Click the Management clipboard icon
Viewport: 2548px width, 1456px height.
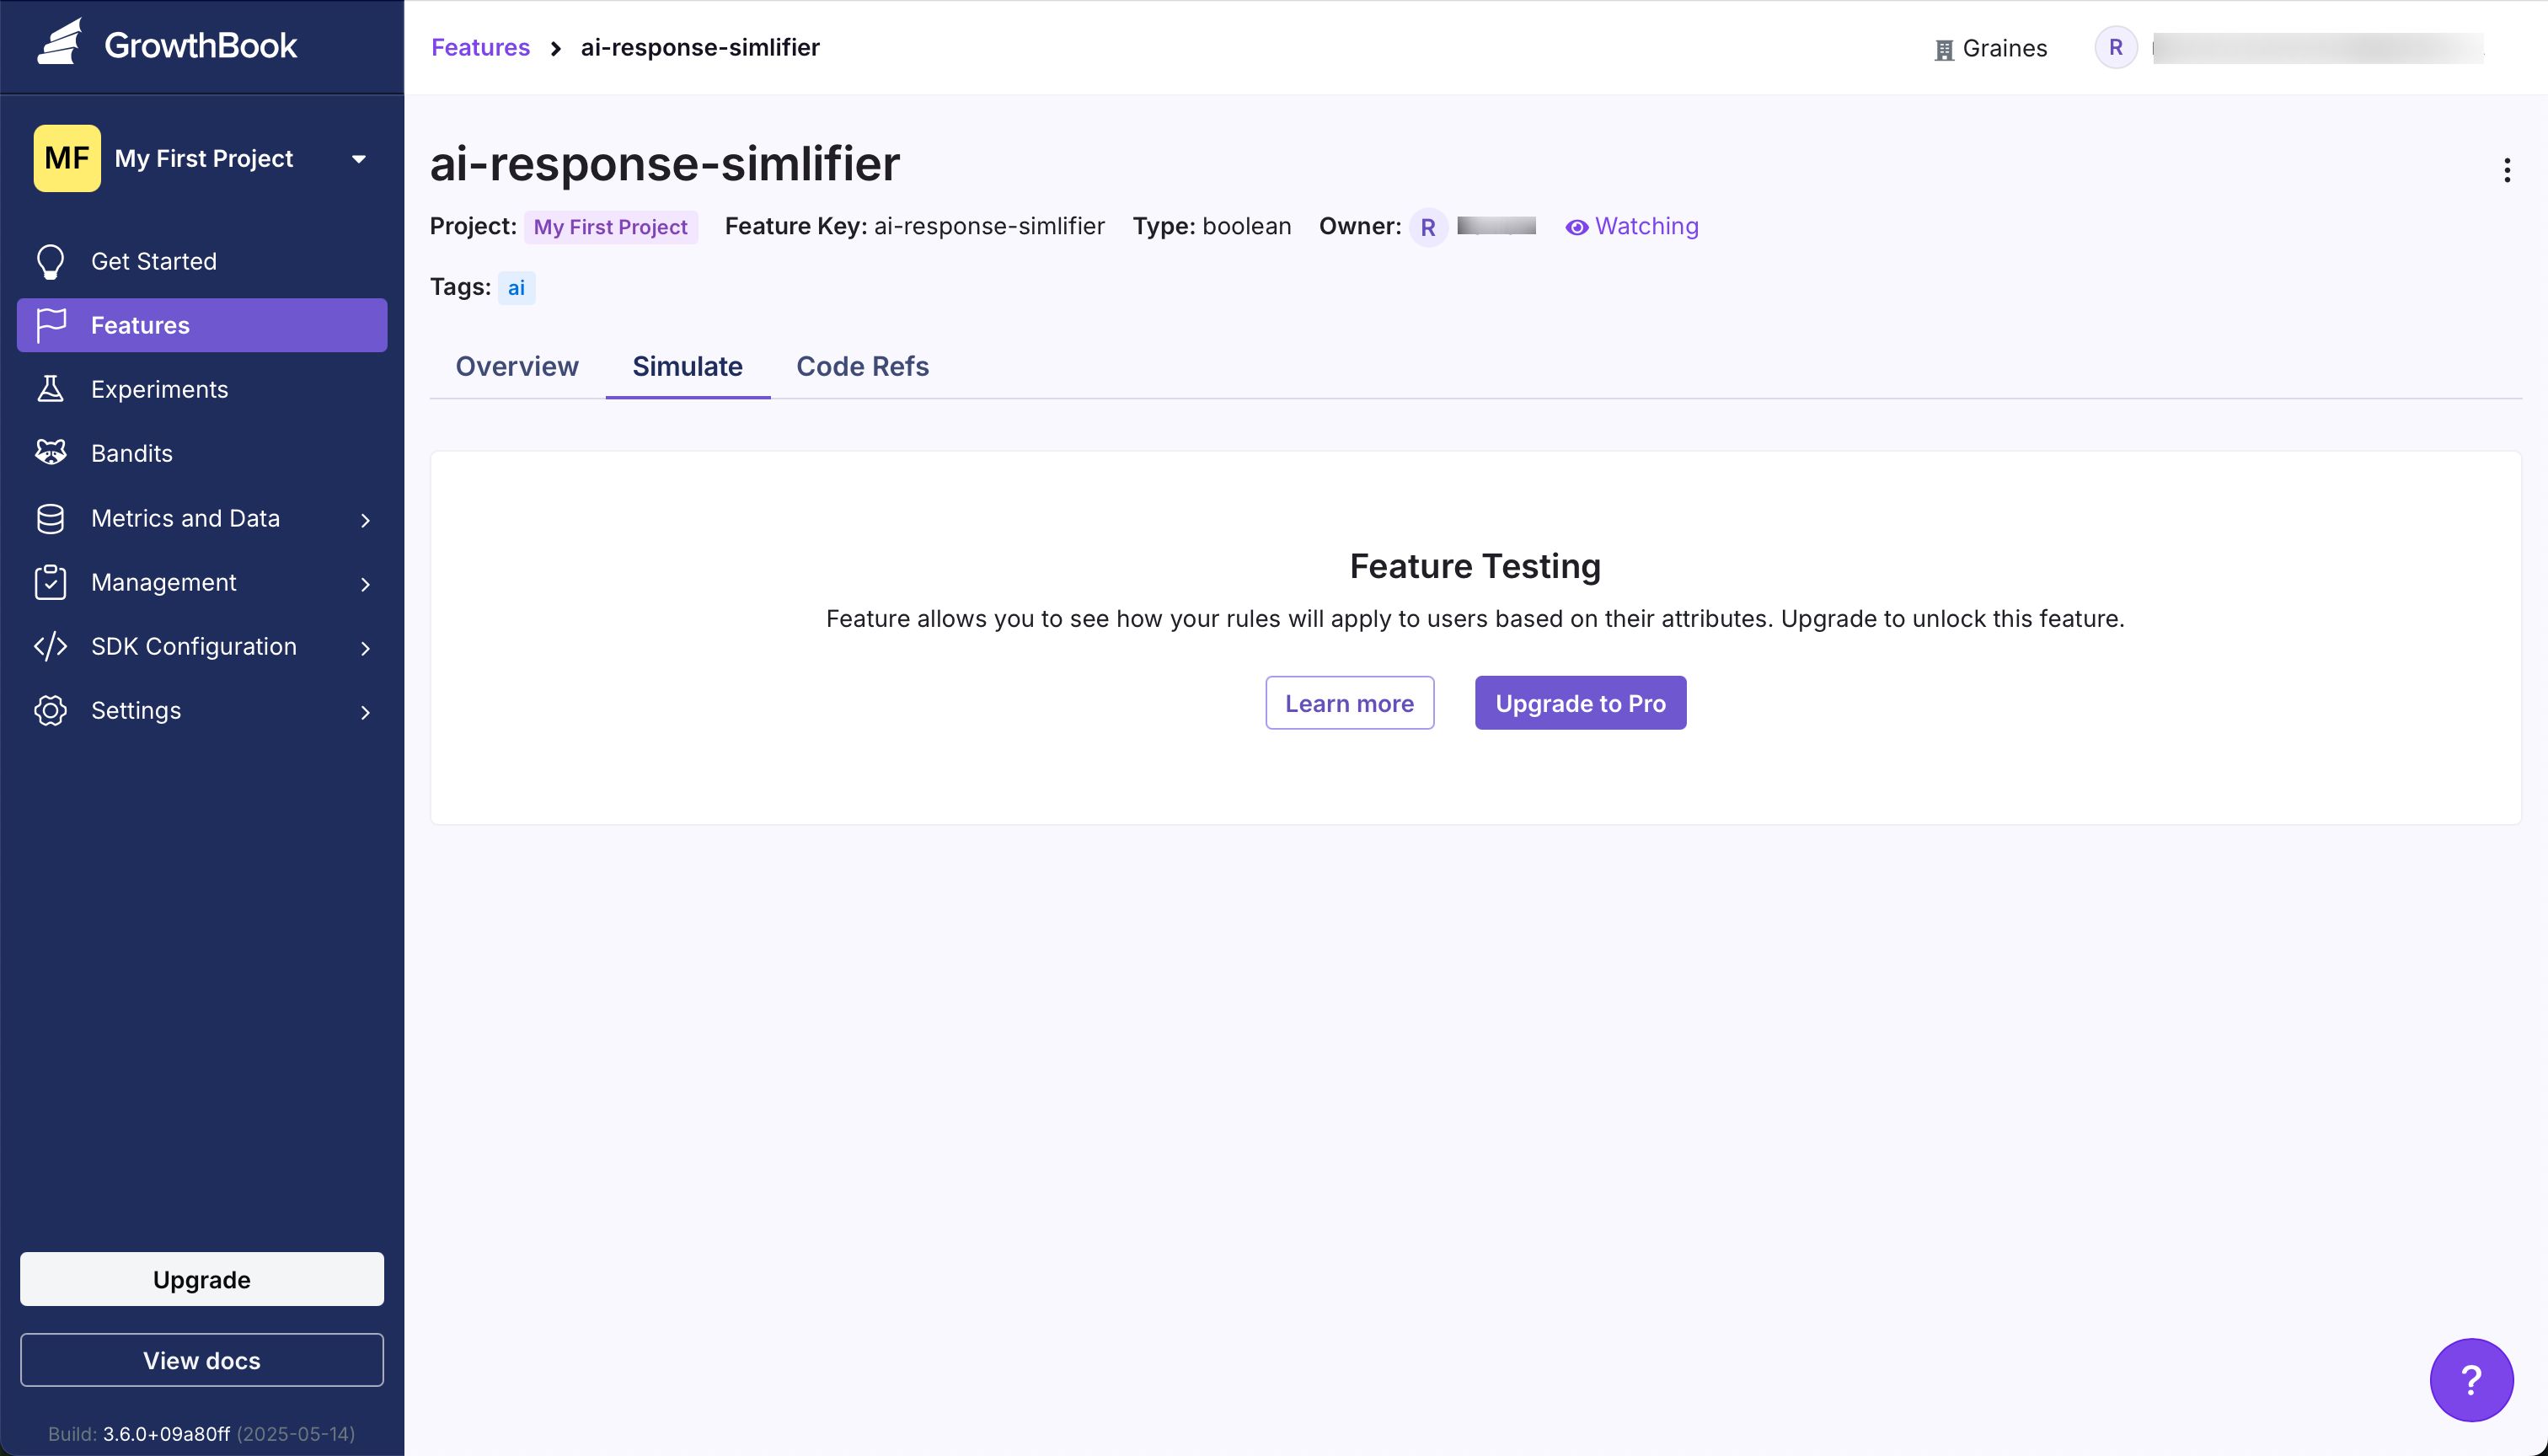50,582
